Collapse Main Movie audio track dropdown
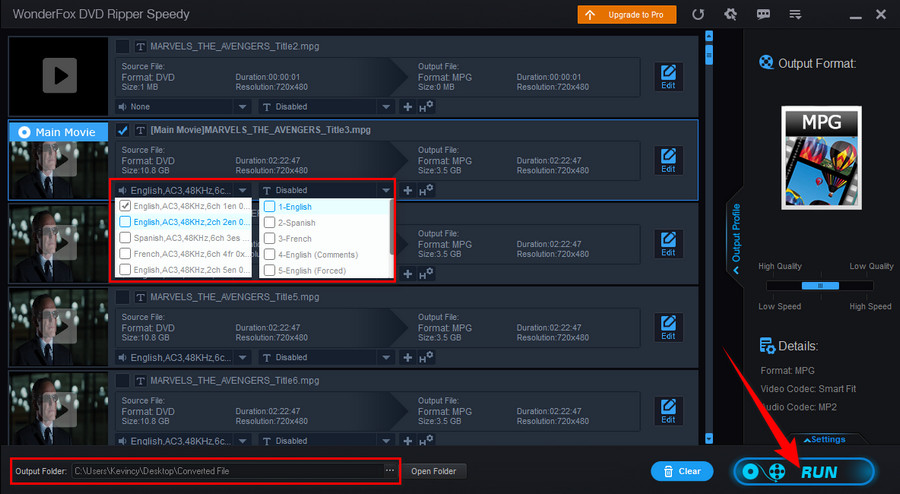 242,190
